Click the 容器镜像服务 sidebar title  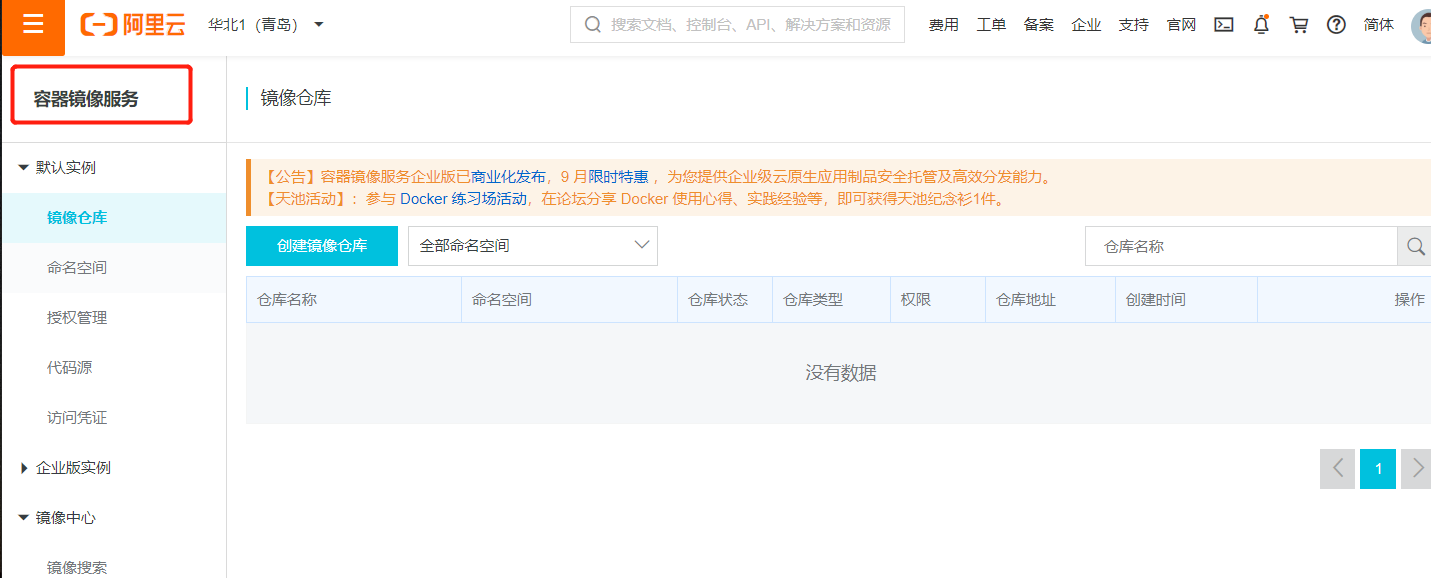[86, 99]
